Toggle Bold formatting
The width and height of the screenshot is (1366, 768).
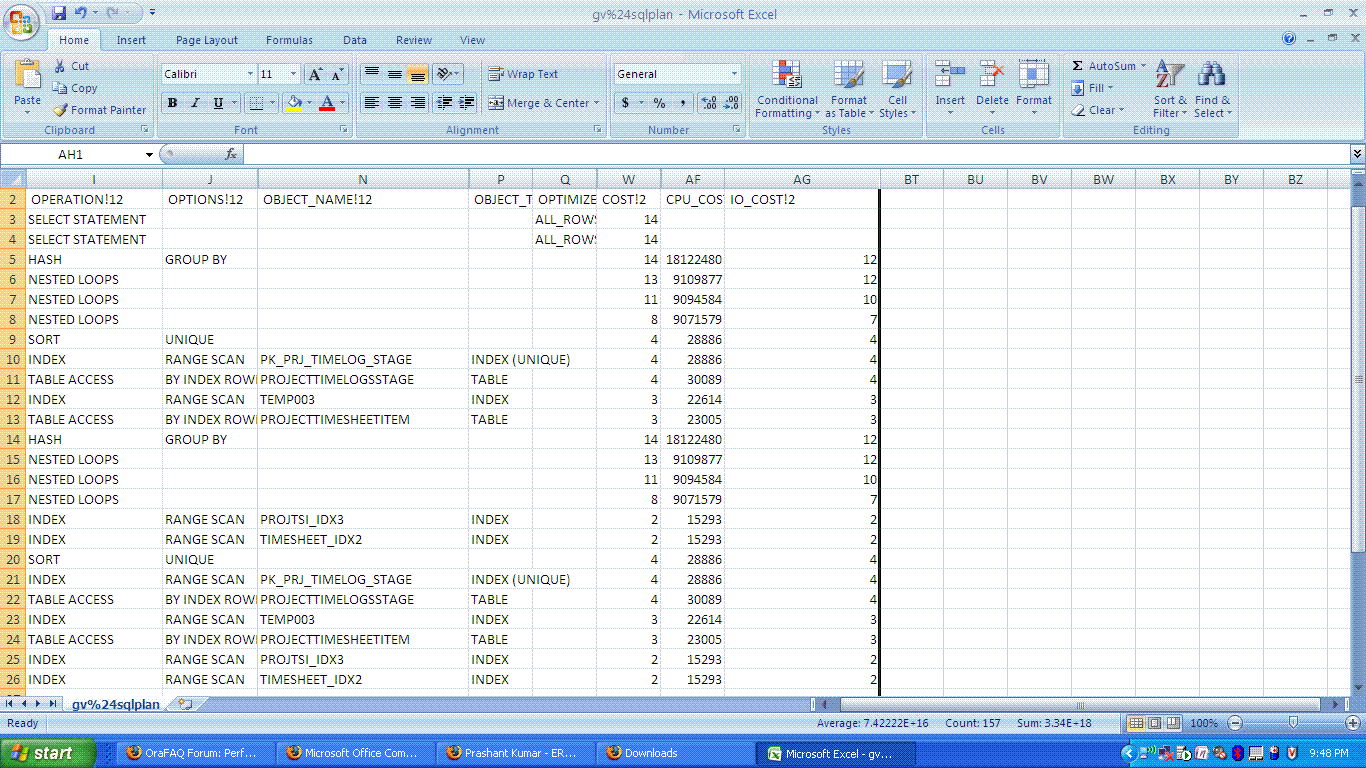(172, 103)
